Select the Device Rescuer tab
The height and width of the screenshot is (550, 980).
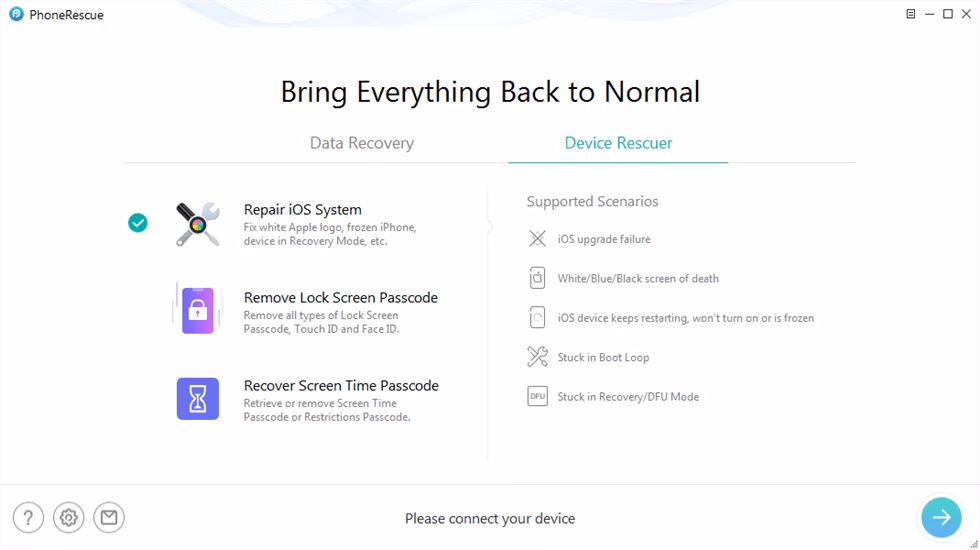pyautogui.click(x=618, y=143)
